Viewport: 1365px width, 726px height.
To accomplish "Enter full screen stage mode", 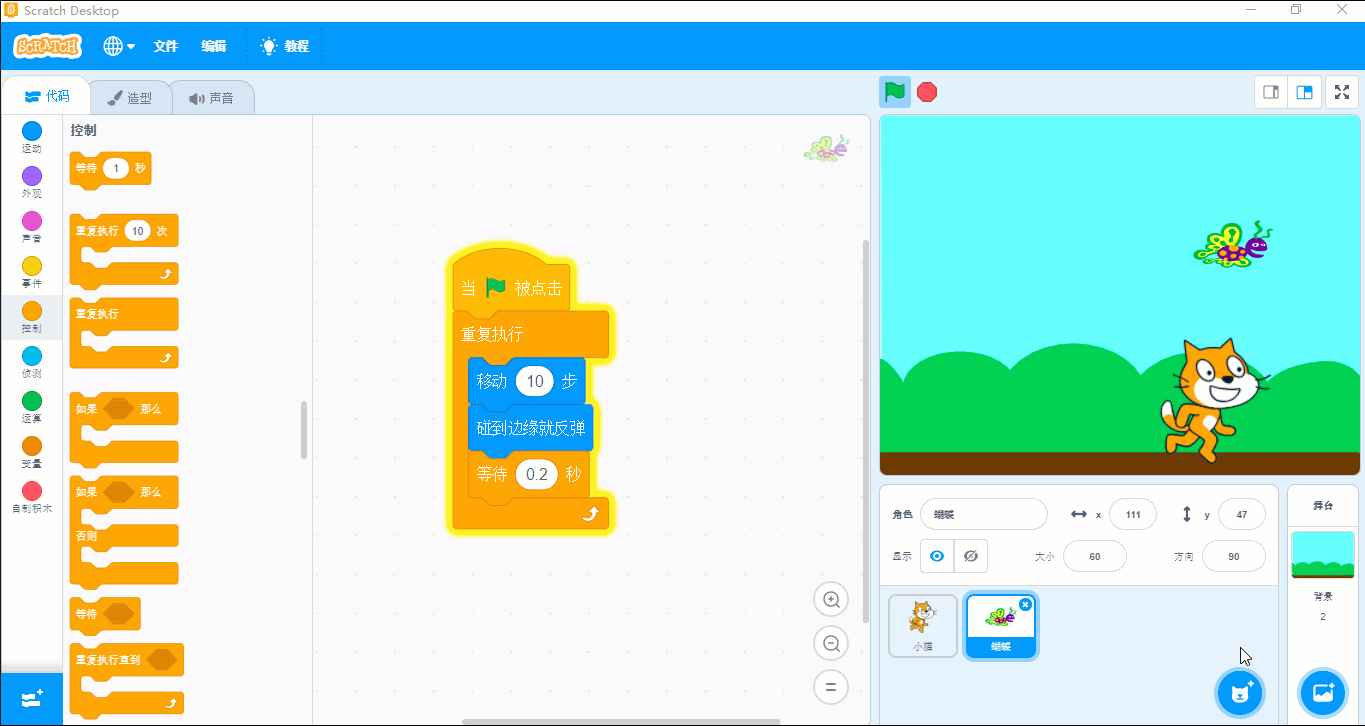I will pyautogui.click(x=1342, y=92).
